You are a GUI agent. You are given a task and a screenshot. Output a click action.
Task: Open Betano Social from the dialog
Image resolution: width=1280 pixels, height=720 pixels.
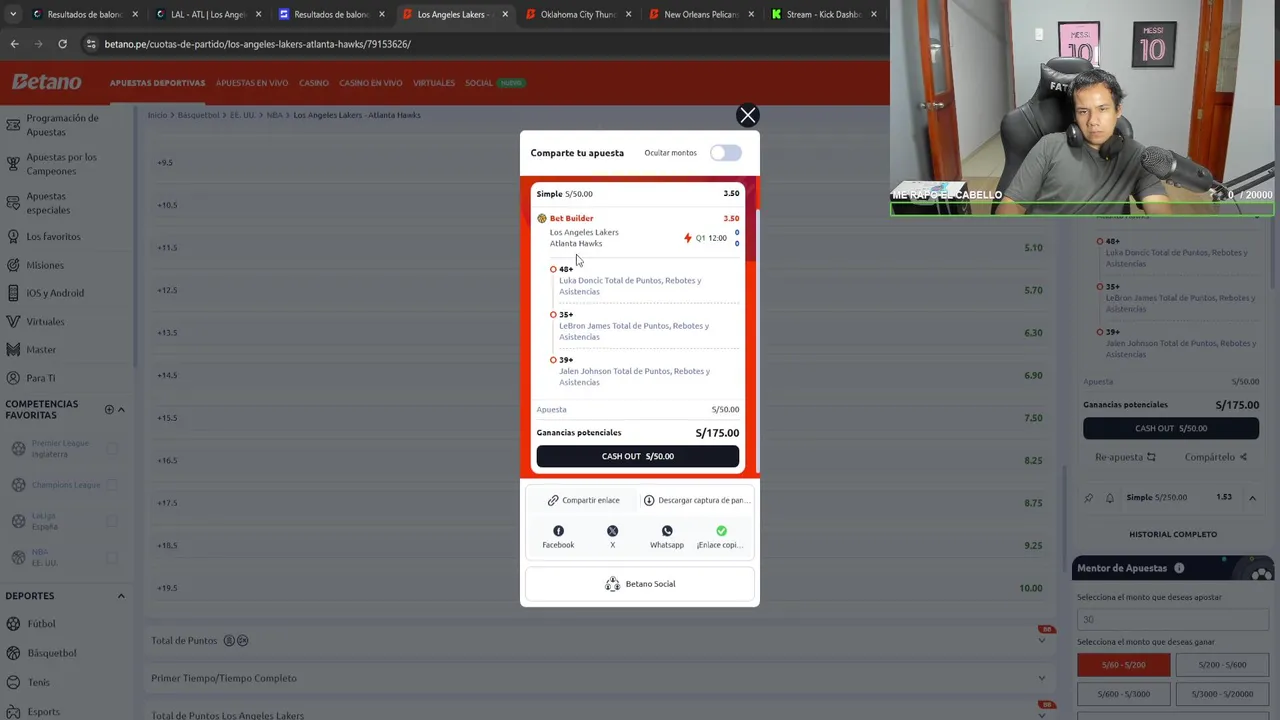pyautogui.click(x=640, y=584)
